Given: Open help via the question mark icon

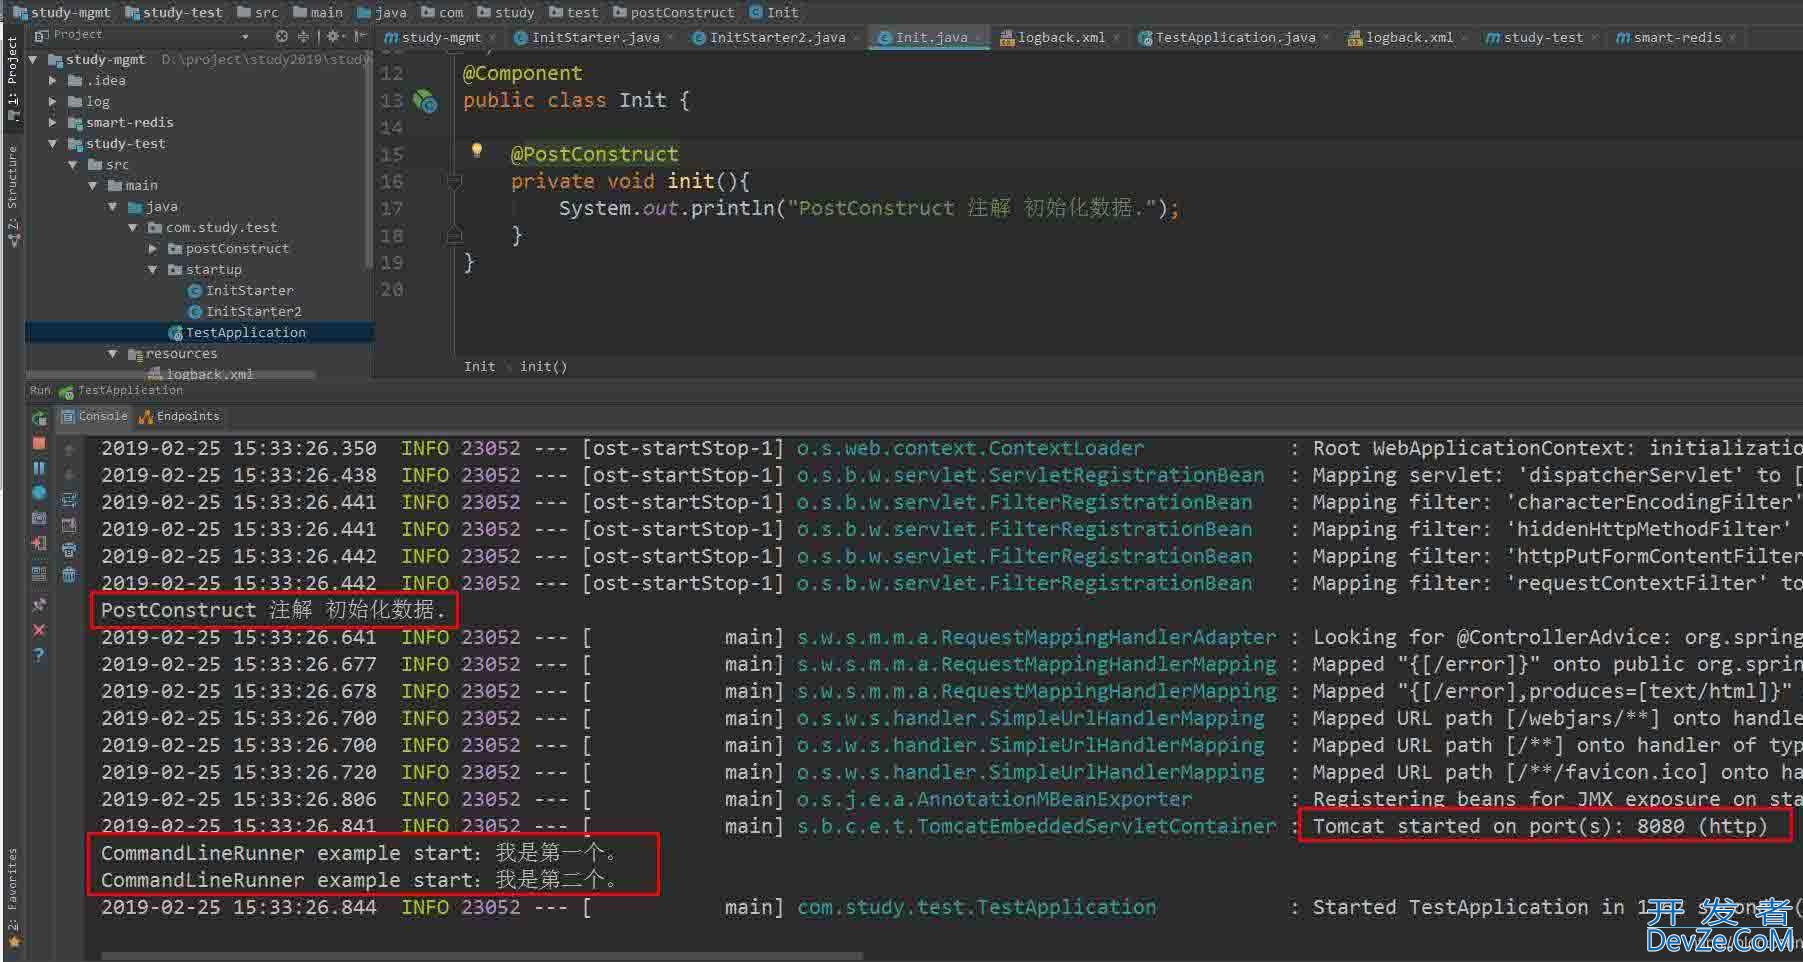Looking at the screenshot, I should (39, 655).
